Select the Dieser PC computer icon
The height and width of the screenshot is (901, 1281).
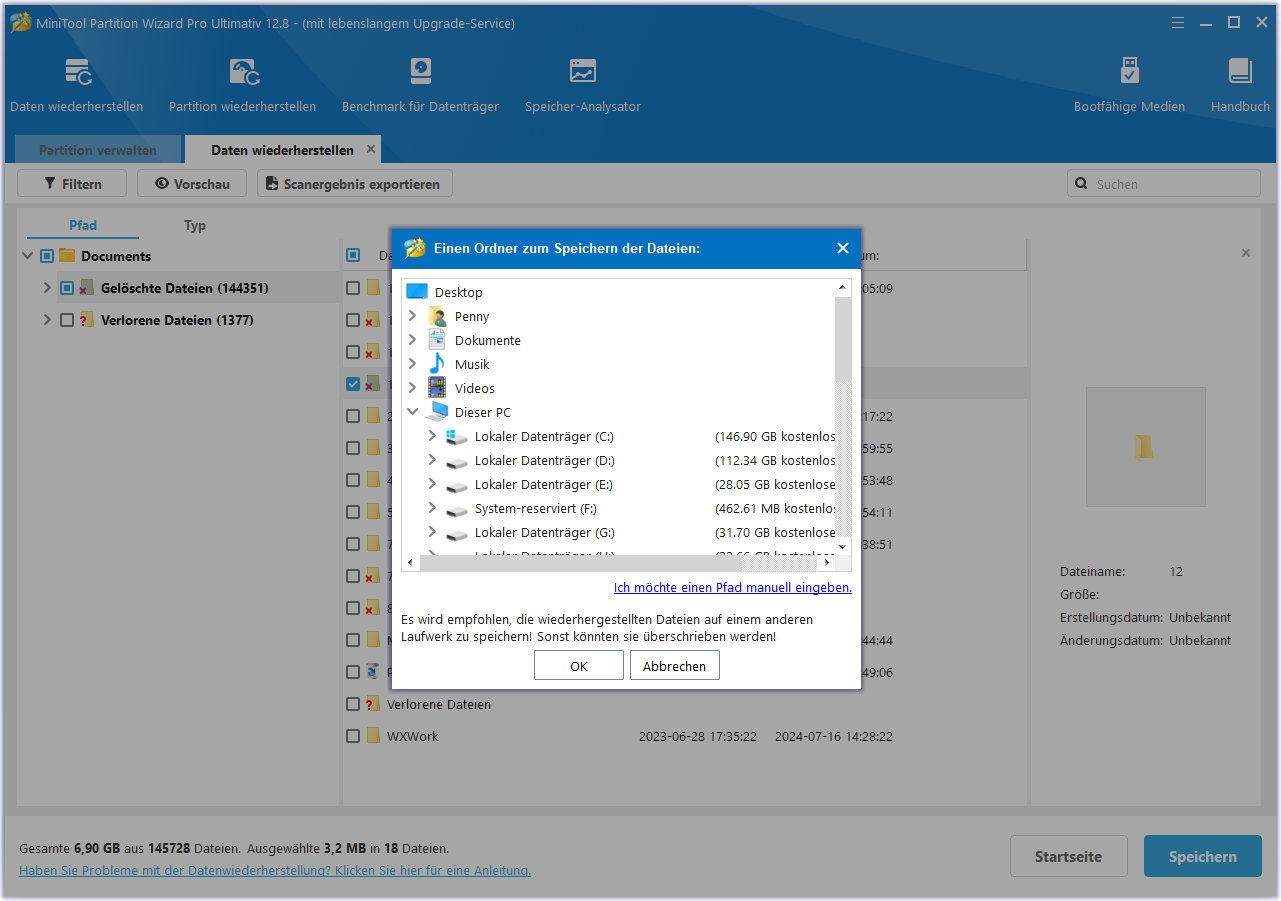coord(437,412)
